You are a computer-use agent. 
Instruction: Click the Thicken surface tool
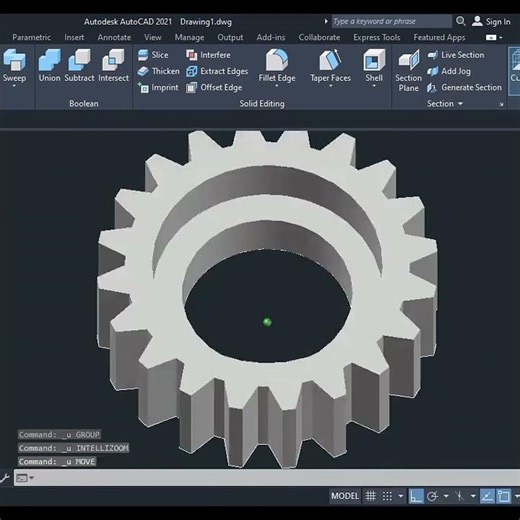coord(158,71)
